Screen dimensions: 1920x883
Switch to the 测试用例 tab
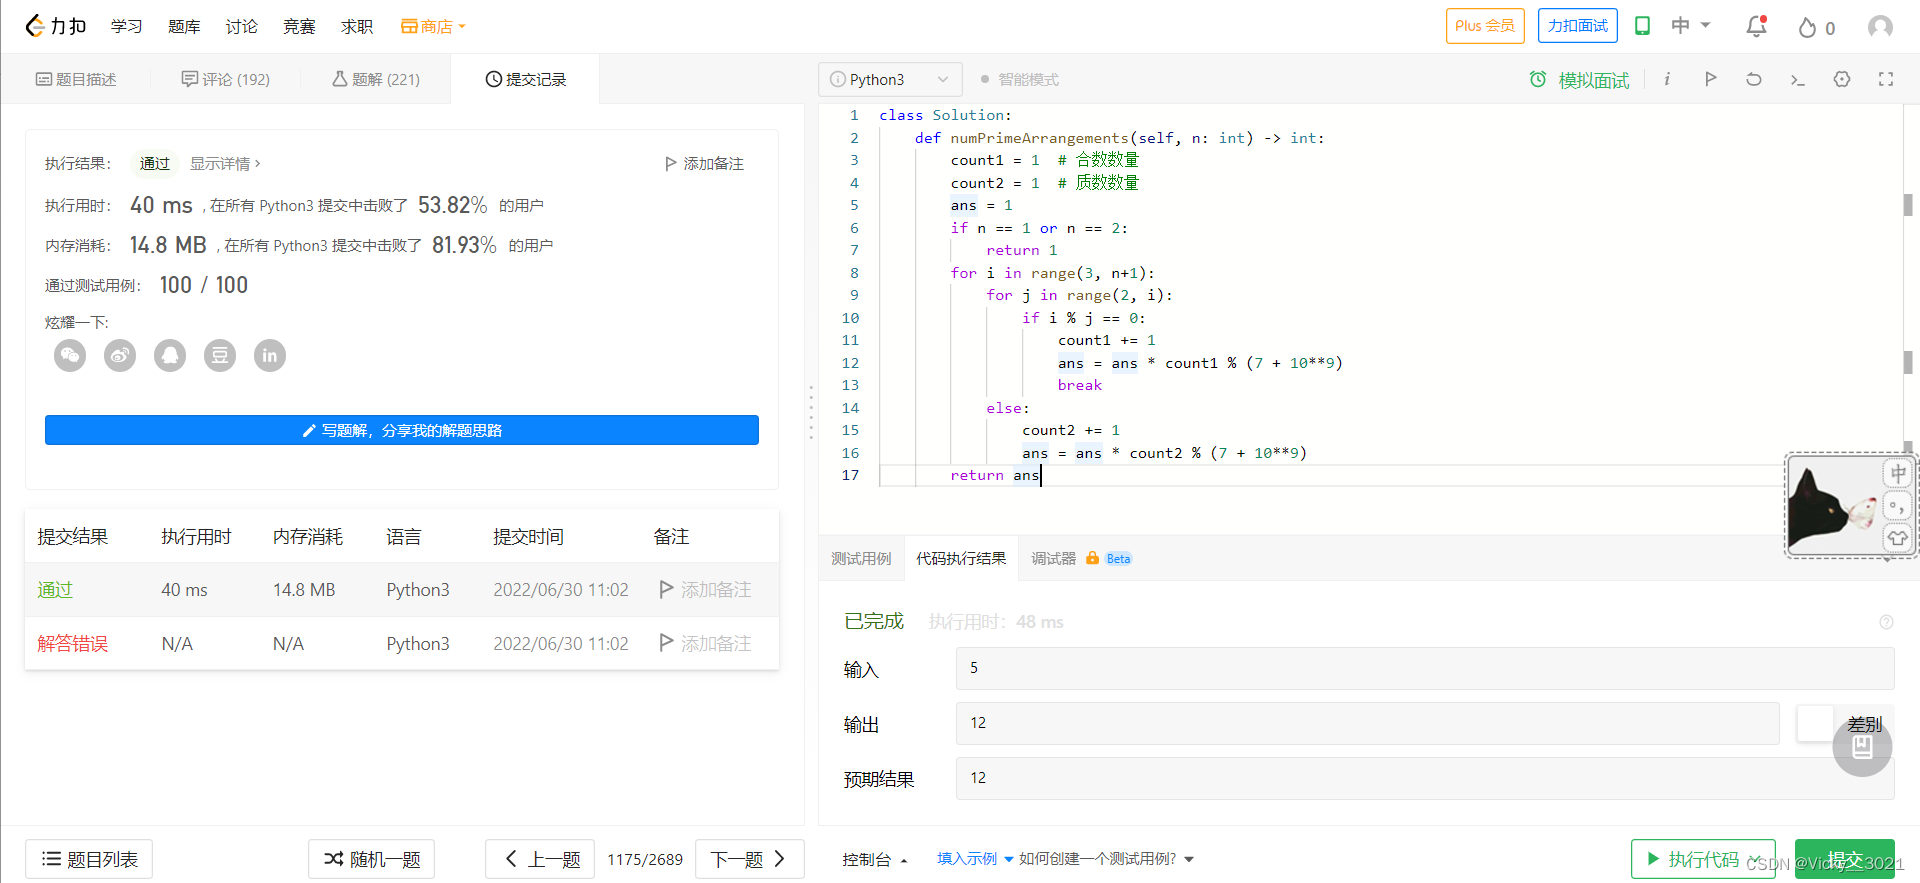click(861, 558)
